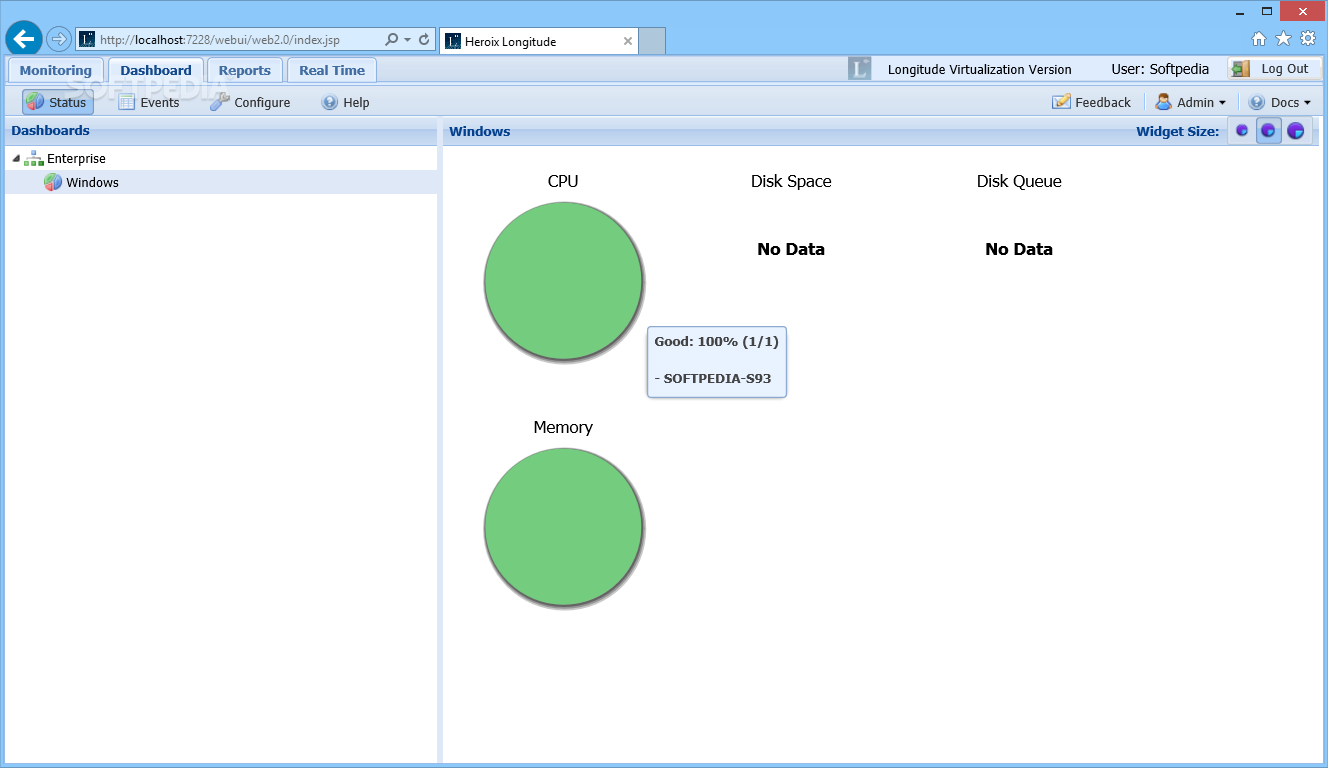The image size is (1328, 768).
Task: Click the Memory widget title
Action: tap(563, 427)
